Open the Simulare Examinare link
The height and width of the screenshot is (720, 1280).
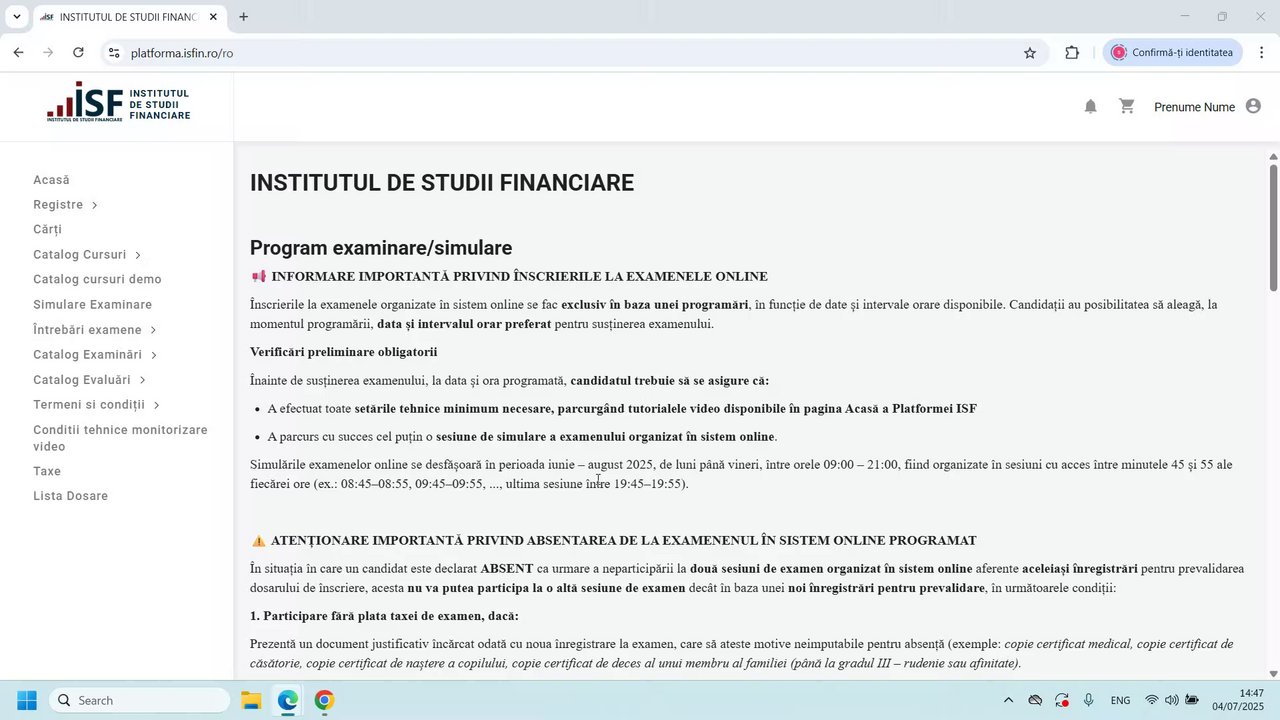[x=92, y=305]
